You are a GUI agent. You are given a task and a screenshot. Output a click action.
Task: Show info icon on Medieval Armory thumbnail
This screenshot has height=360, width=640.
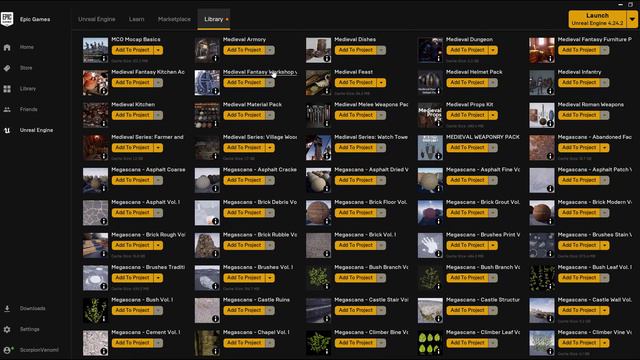[216, 58]
